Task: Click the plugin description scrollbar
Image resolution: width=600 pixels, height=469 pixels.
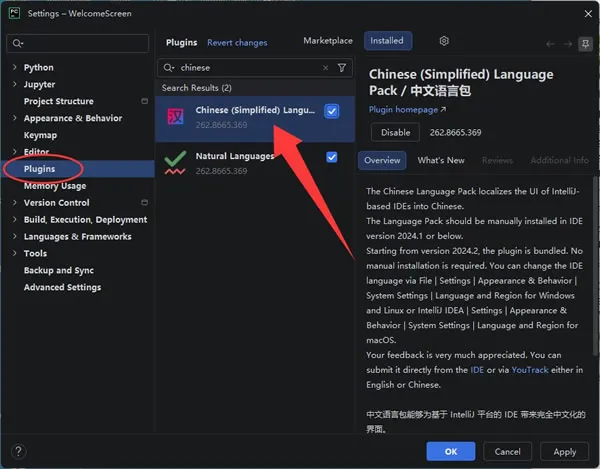Action: click(x=595, y=268)
